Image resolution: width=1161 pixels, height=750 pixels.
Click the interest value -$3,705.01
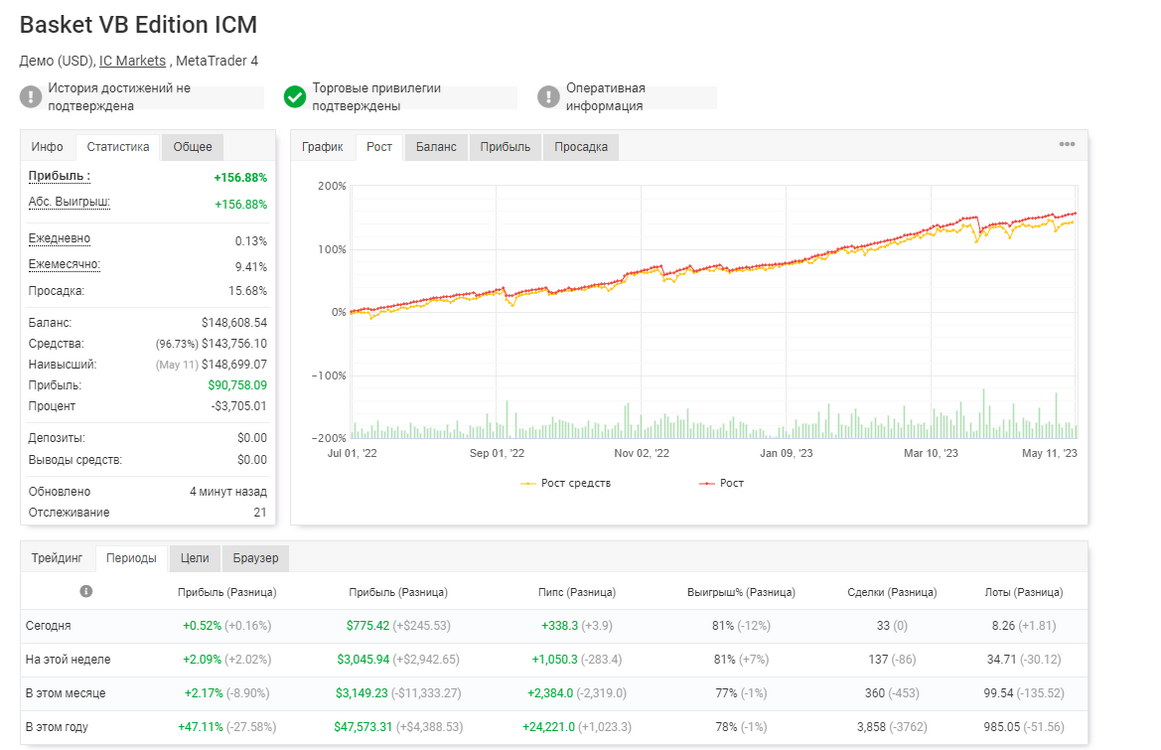coord(238,406)
